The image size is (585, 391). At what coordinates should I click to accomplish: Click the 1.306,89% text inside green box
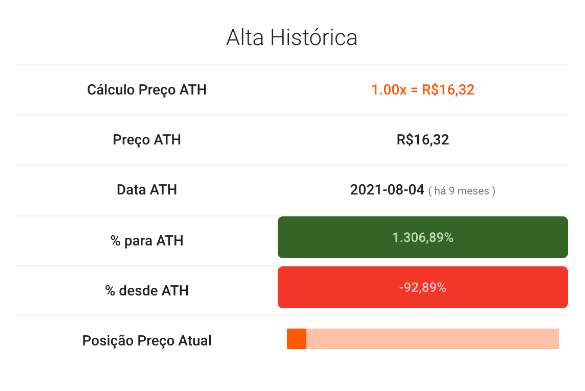pos(423,238)
